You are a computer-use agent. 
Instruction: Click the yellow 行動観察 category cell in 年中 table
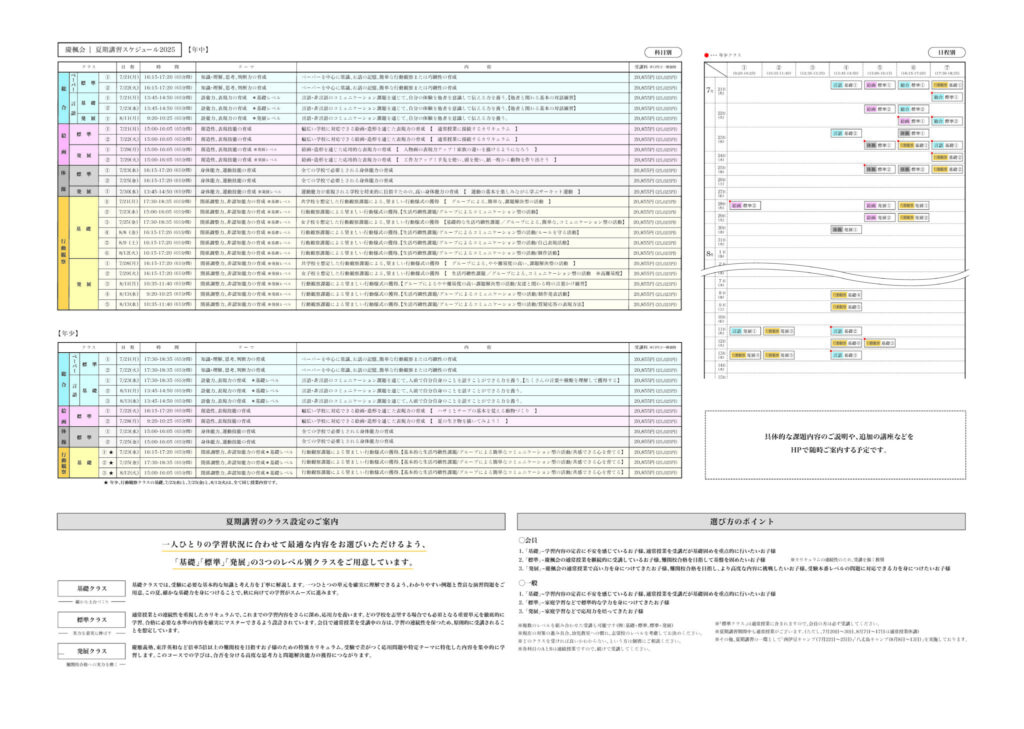click(x=63, y=253)
